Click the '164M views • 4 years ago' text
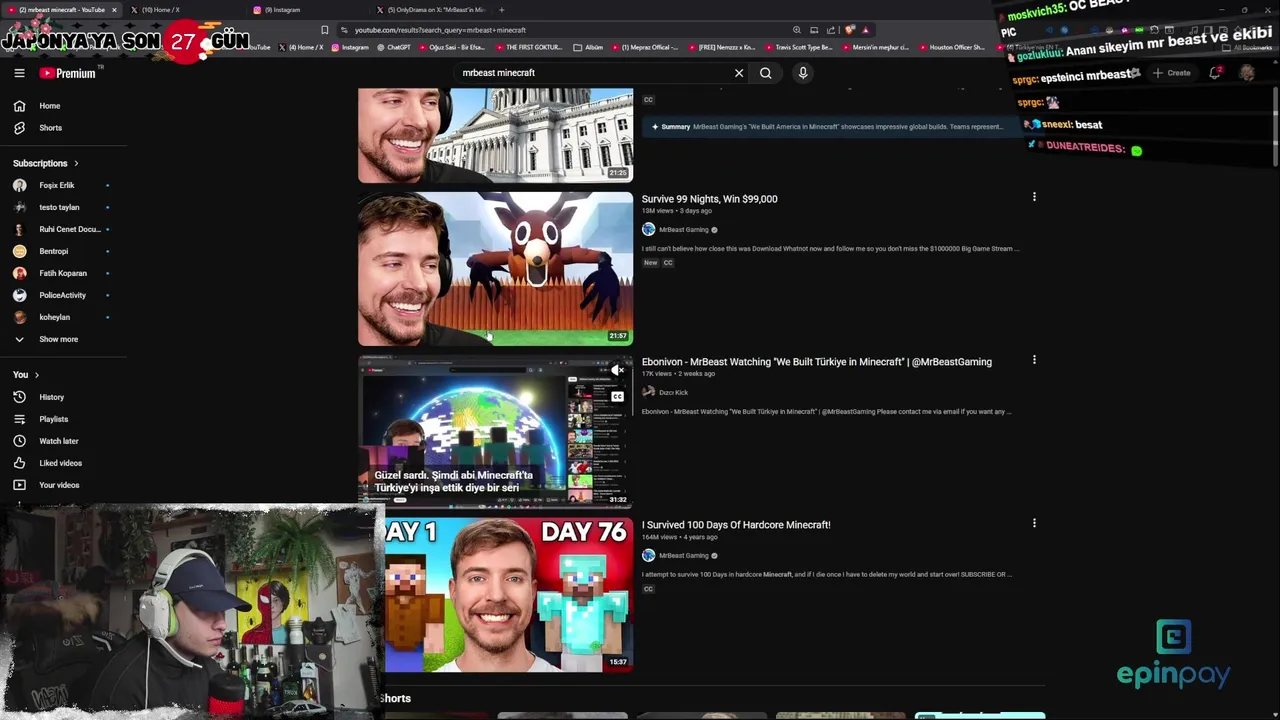 tap(681, 537)
